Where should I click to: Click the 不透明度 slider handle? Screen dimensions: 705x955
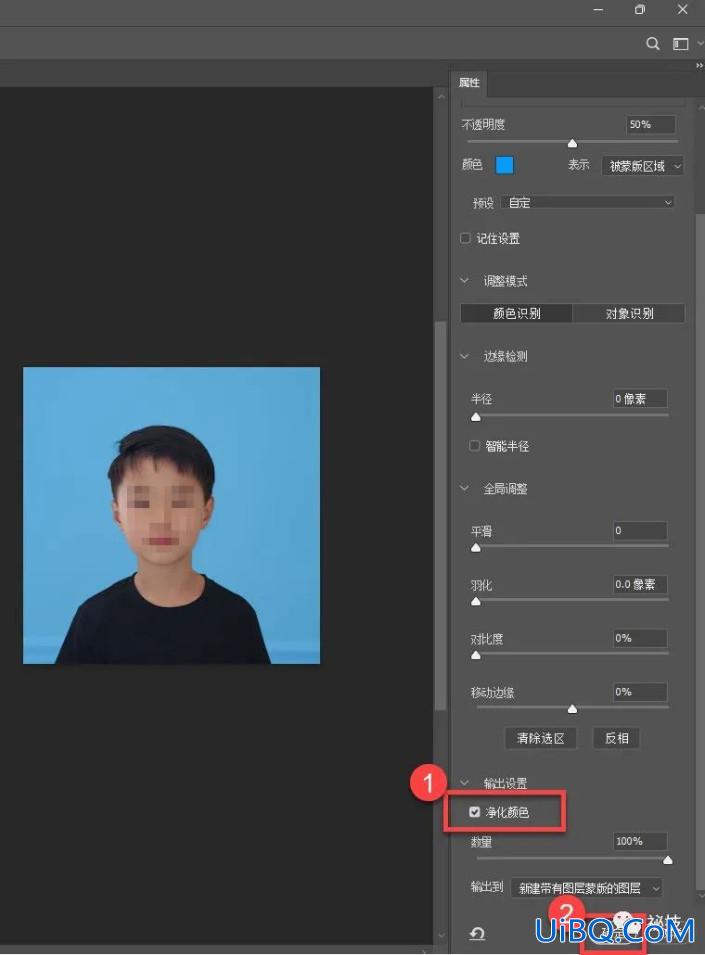[572, 143]
